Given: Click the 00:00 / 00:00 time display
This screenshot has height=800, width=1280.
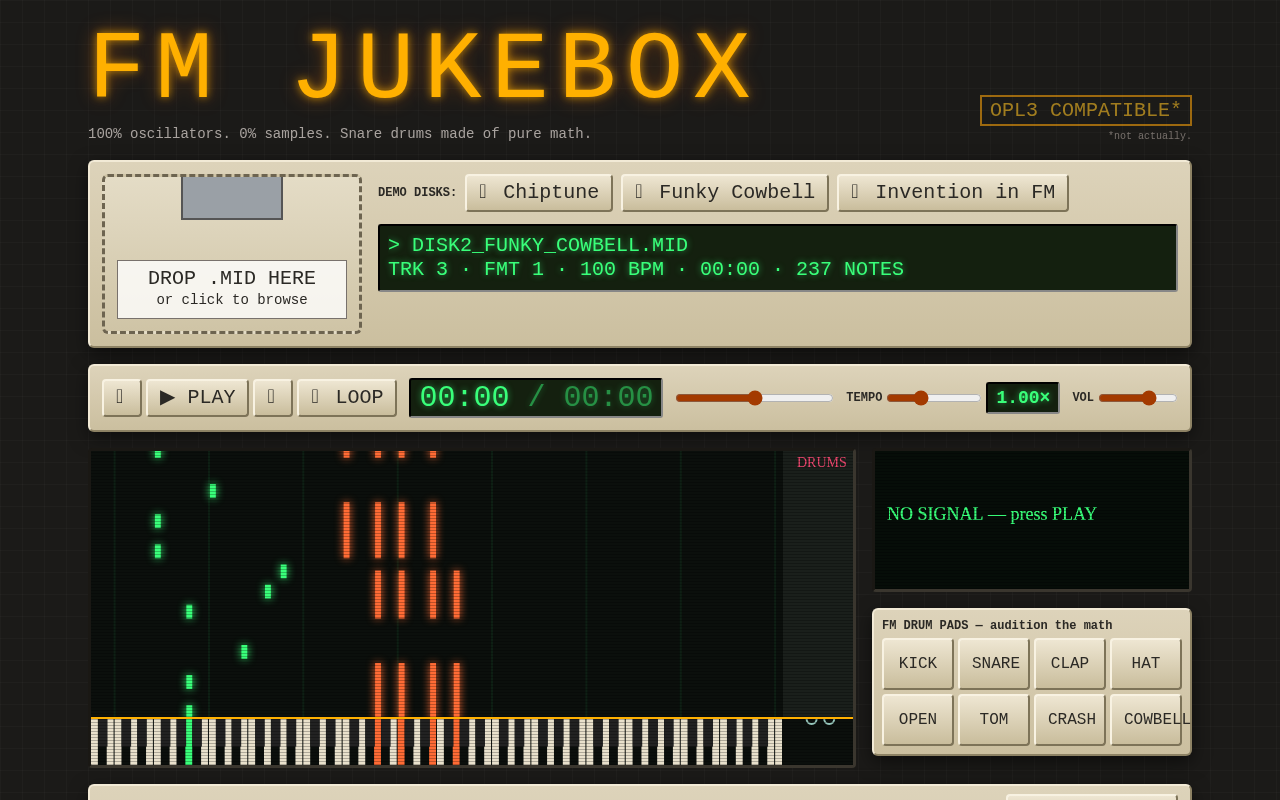Looking at the screenshot, I should pos(536,398).
